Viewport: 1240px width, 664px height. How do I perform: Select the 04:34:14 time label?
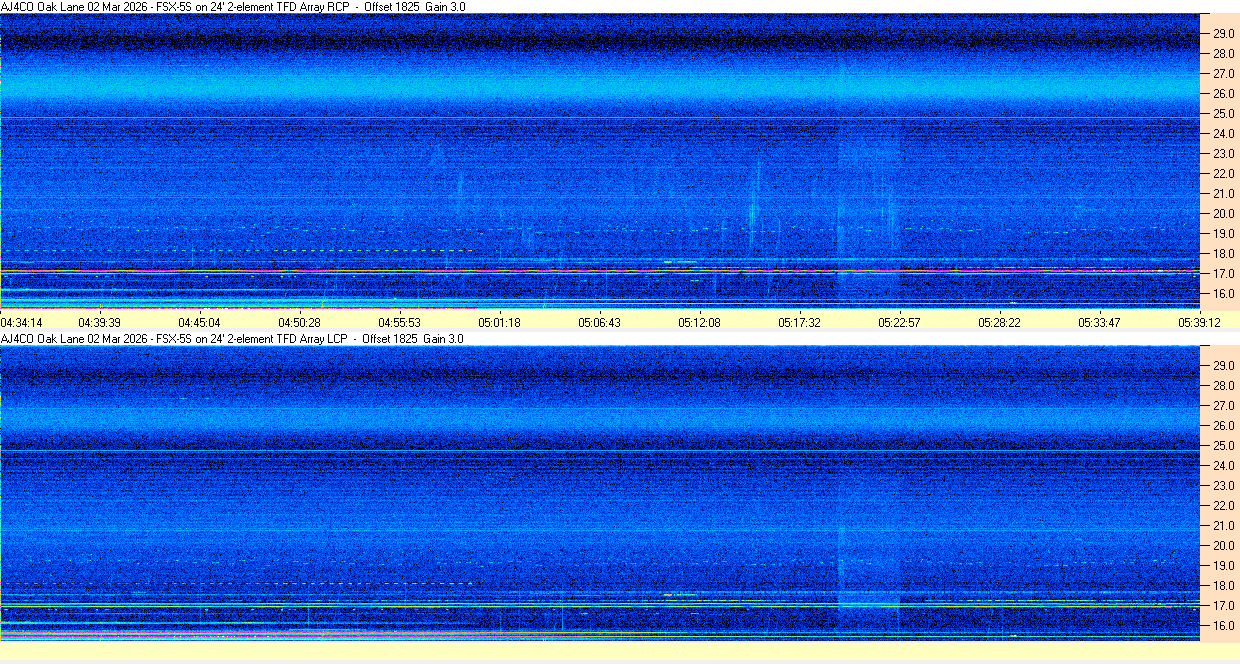(21, 322)
